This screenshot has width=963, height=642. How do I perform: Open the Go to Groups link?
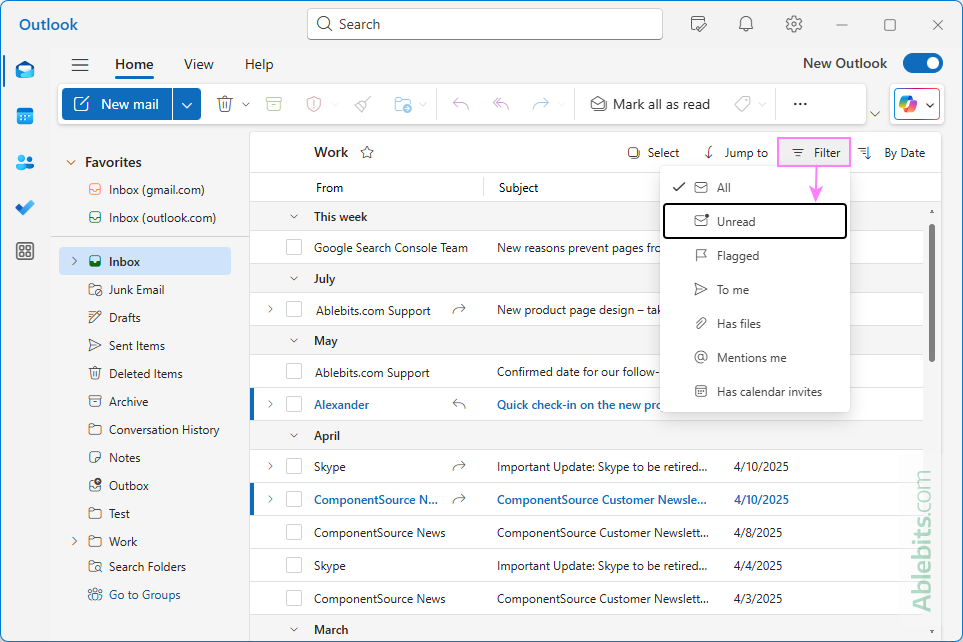click(144, 595)
